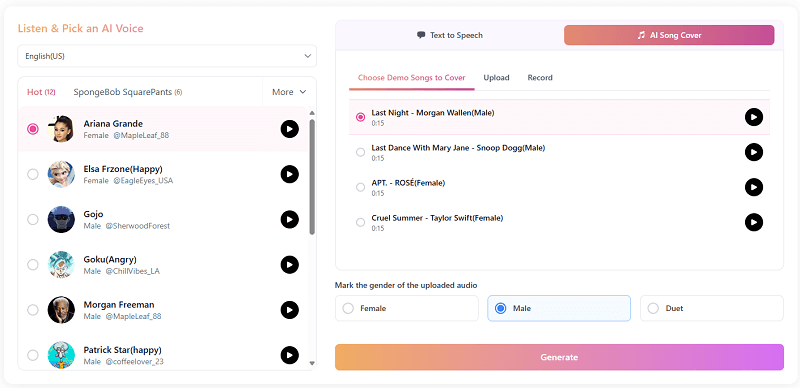Play the Goku(Angry) voice sample
This screenshot has width=800, height=388.
click(x=290, y=265)
